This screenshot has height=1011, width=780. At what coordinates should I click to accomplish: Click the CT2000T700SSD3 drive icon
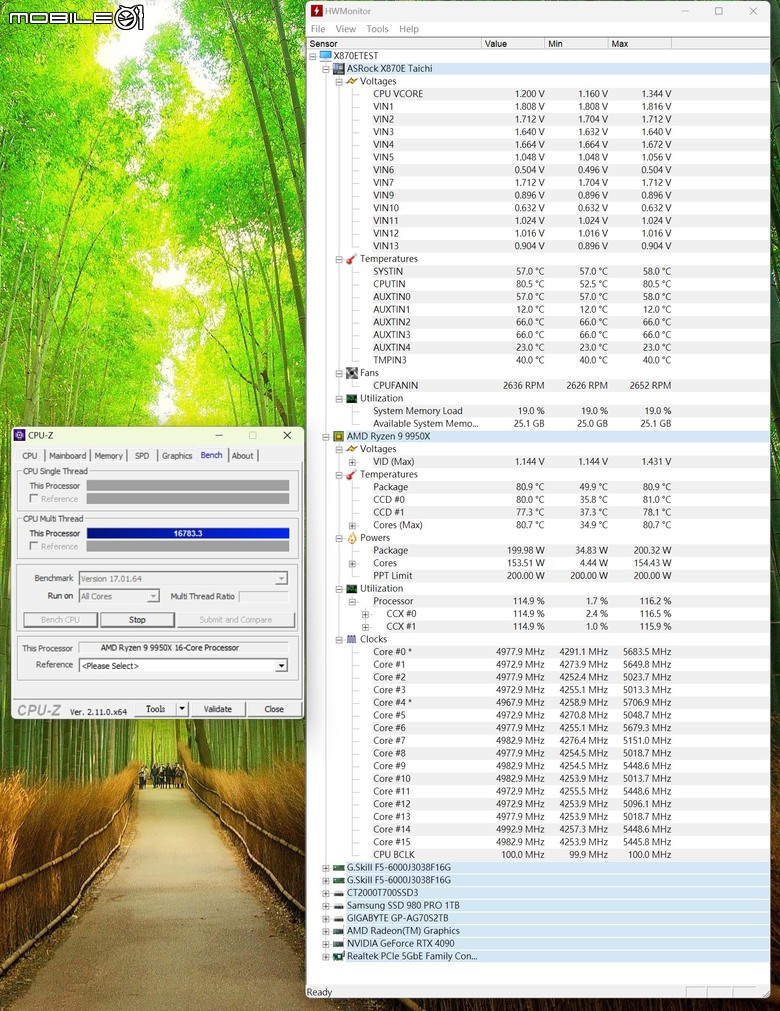click(338, 893)
